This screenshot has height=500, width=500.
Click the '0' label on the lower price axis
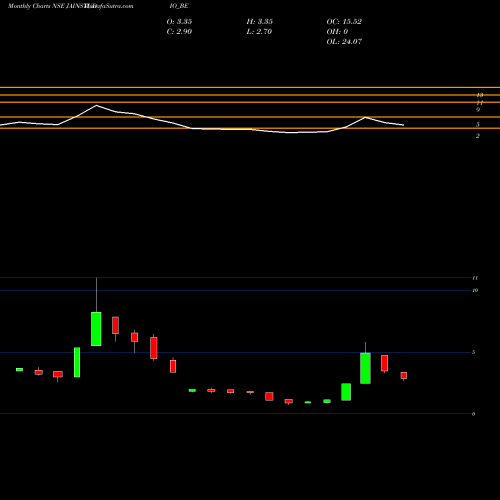(x=473, y=414)
